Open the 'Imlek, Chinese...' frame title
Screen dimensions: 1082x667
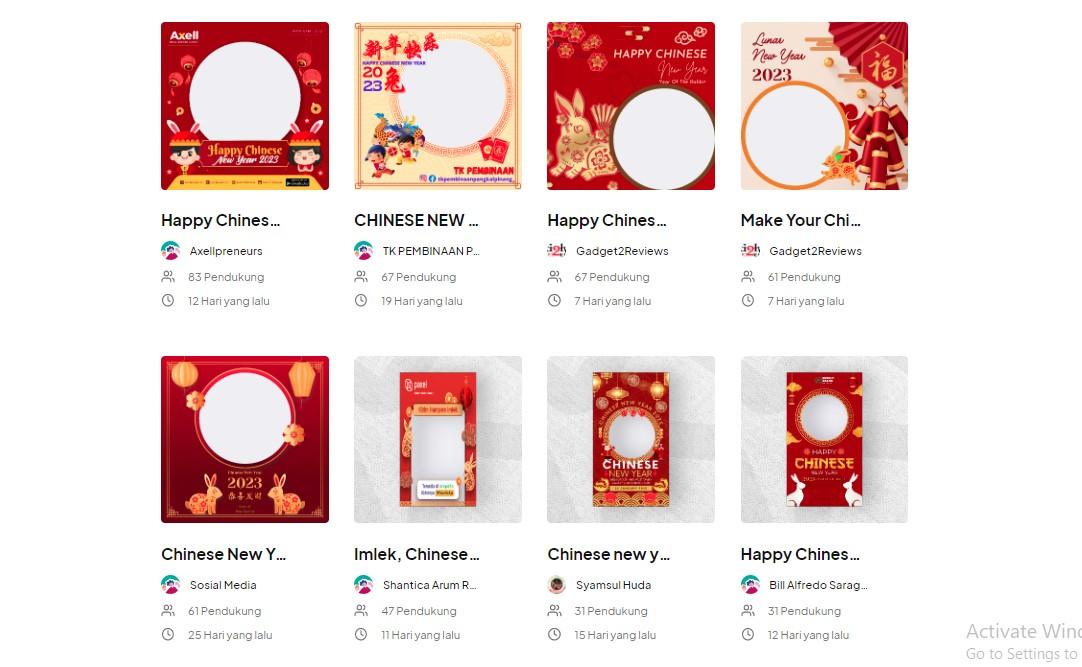(417, 554)
